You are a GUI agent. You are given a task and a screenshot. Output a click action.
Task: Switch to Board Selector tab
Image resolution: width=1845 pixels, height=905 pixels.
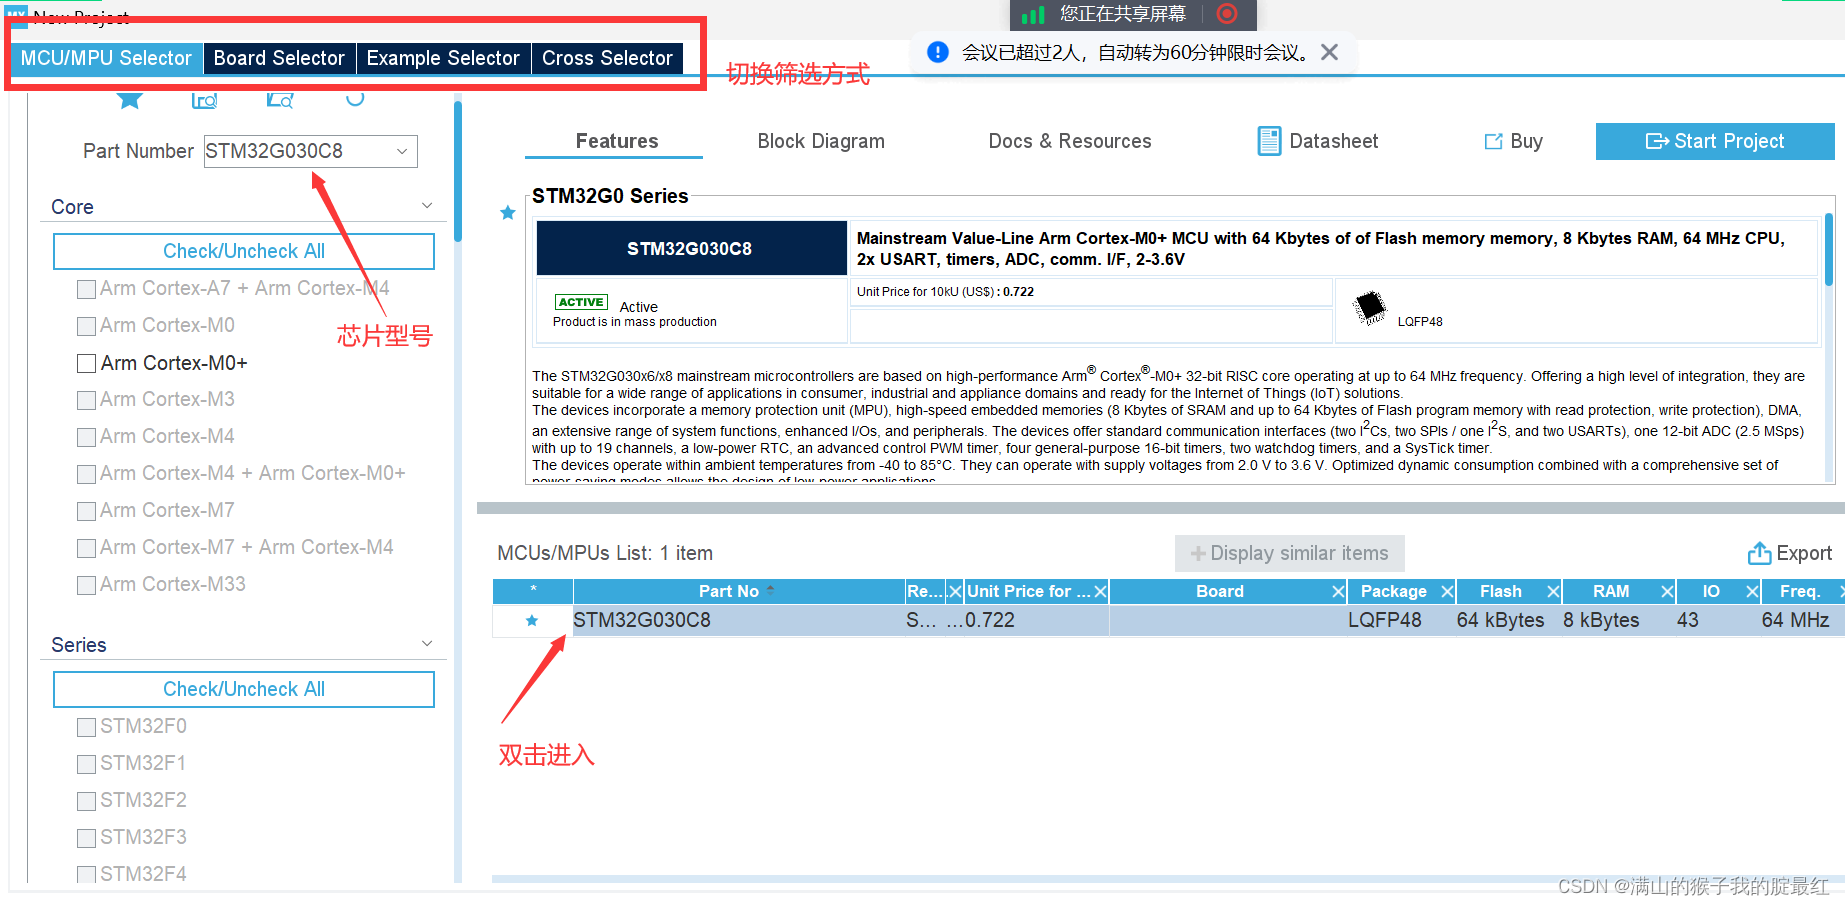279,58
